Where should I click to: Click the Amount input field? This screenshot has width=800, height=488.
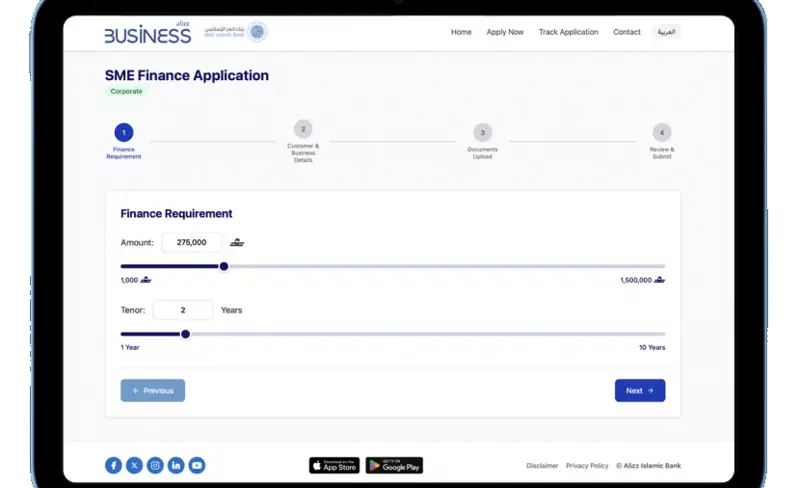click(x=191, y=242)
